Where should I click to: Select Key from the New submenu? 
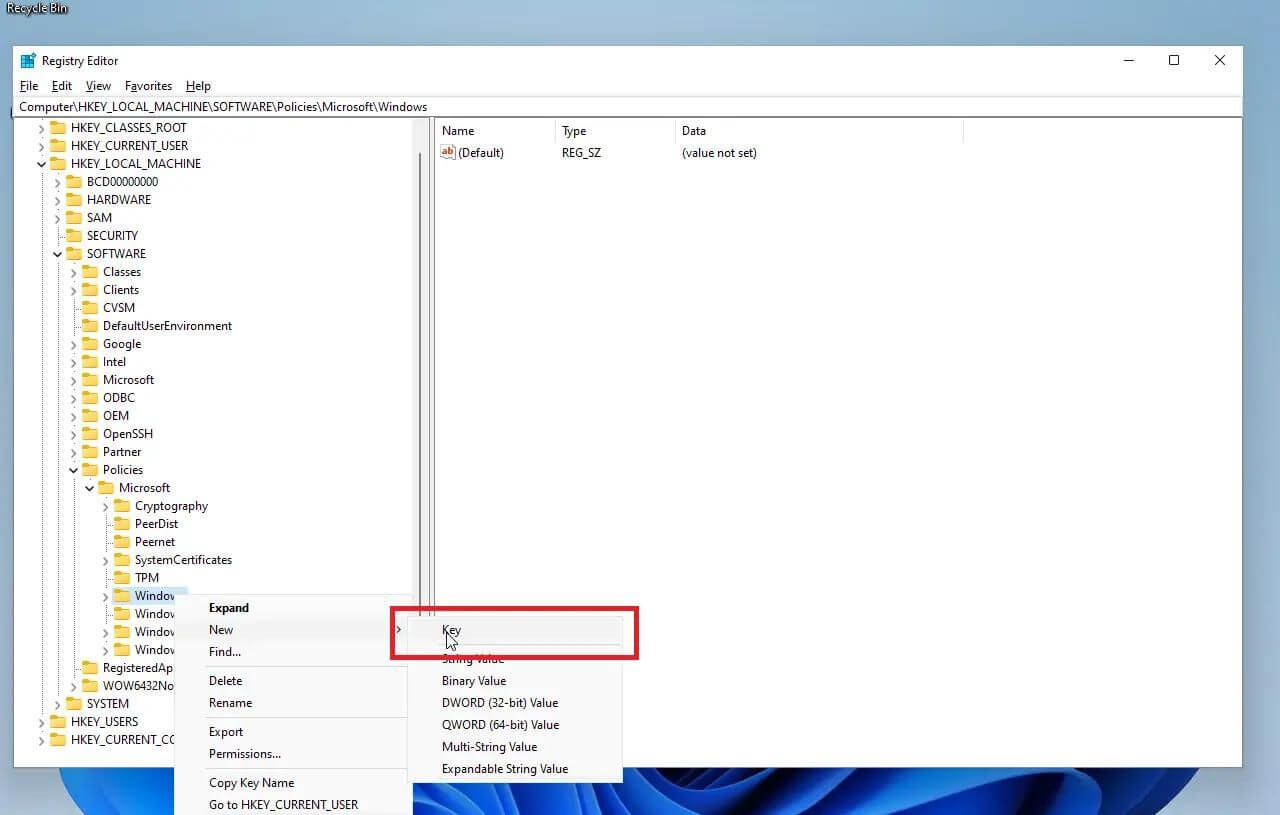[452, 630]
